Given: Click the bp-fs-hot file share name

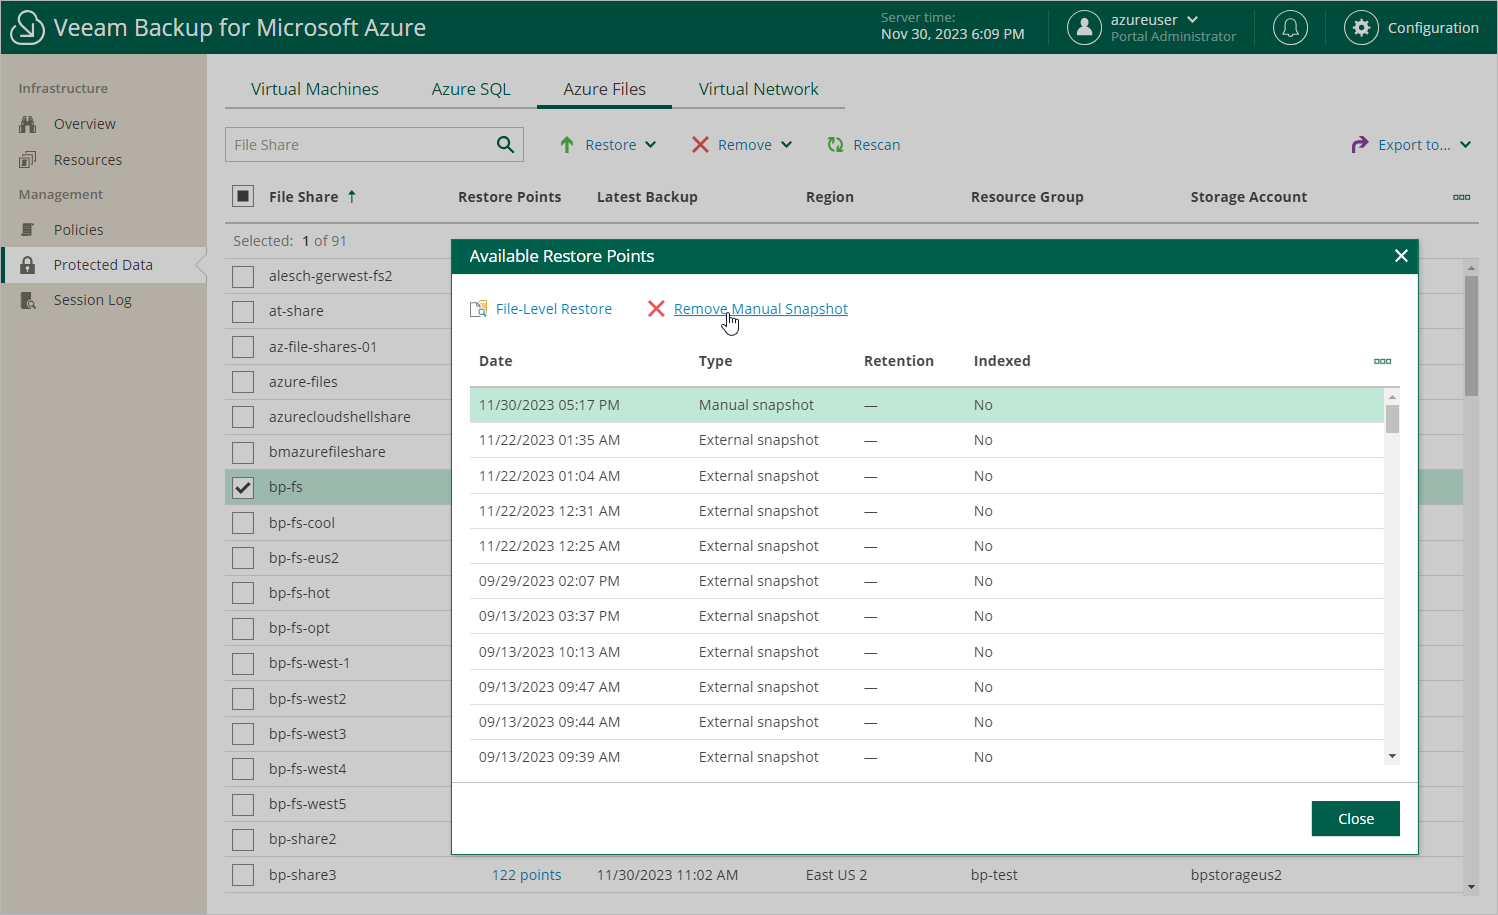Looking at the screenshot, I should click(x=299, y=593).
